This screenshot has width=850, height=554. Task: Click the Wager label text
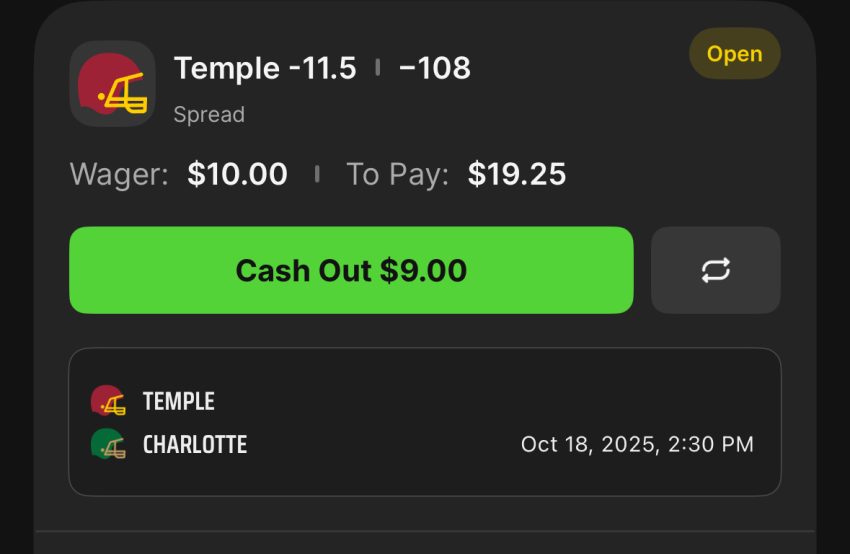coord(119,175)
